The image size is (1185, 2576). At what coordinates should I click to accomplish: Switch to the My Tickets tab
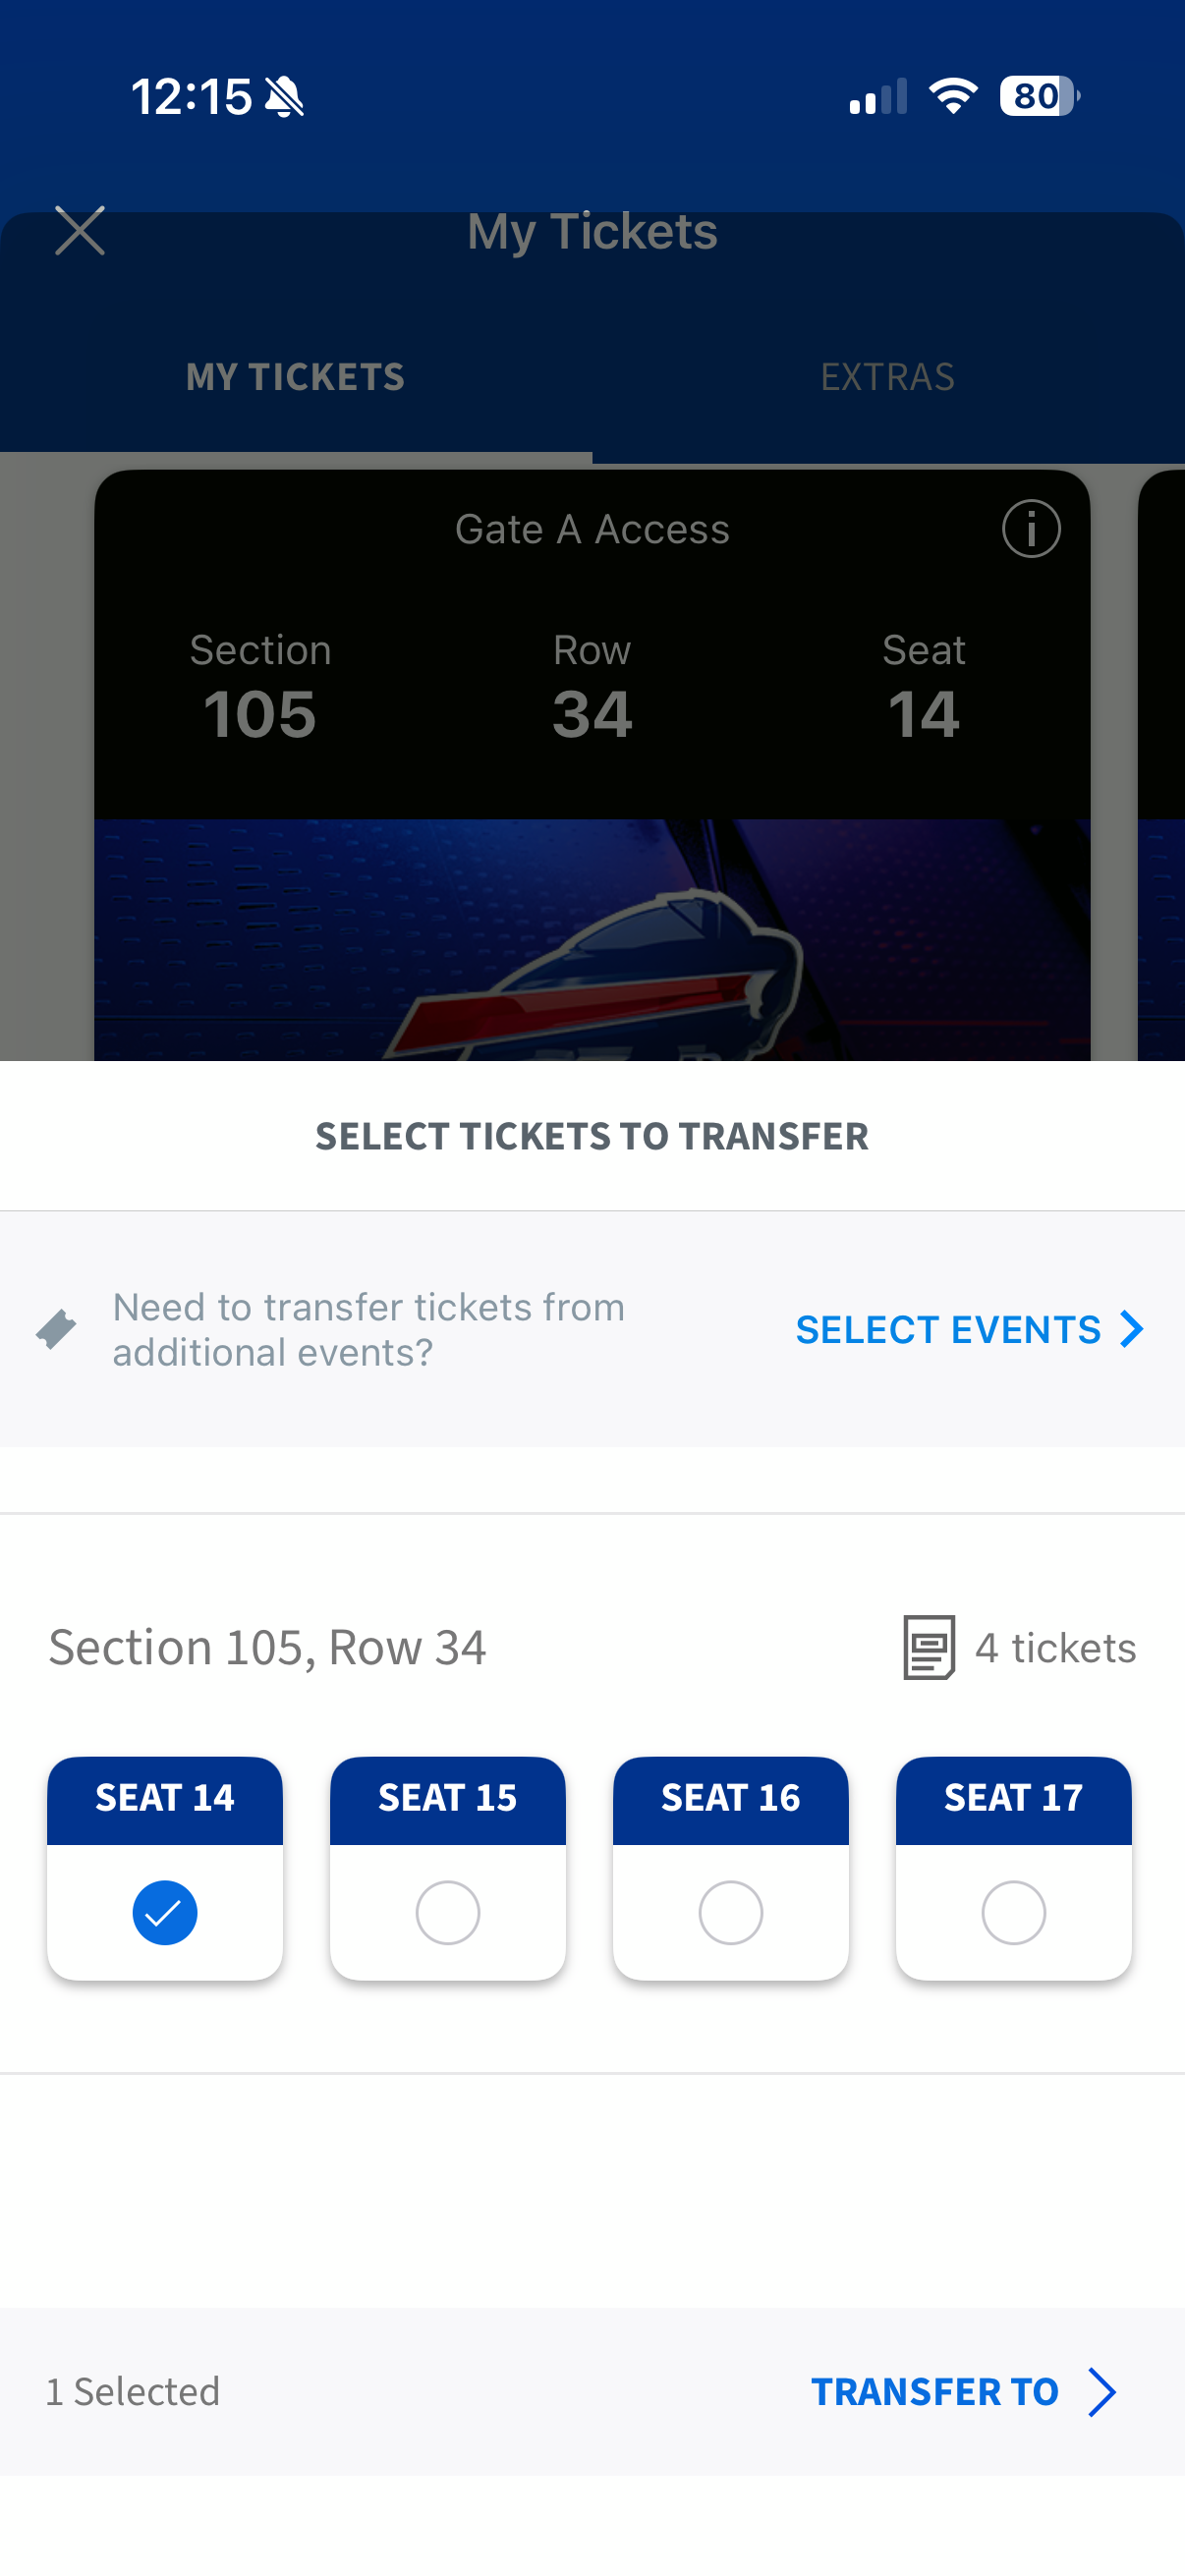tap(296, 377)
